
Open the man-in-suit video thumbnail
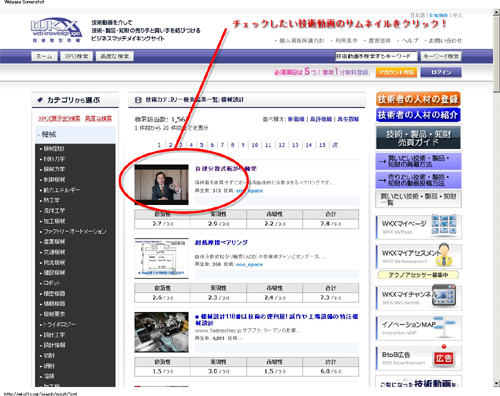tap(161, 184)
